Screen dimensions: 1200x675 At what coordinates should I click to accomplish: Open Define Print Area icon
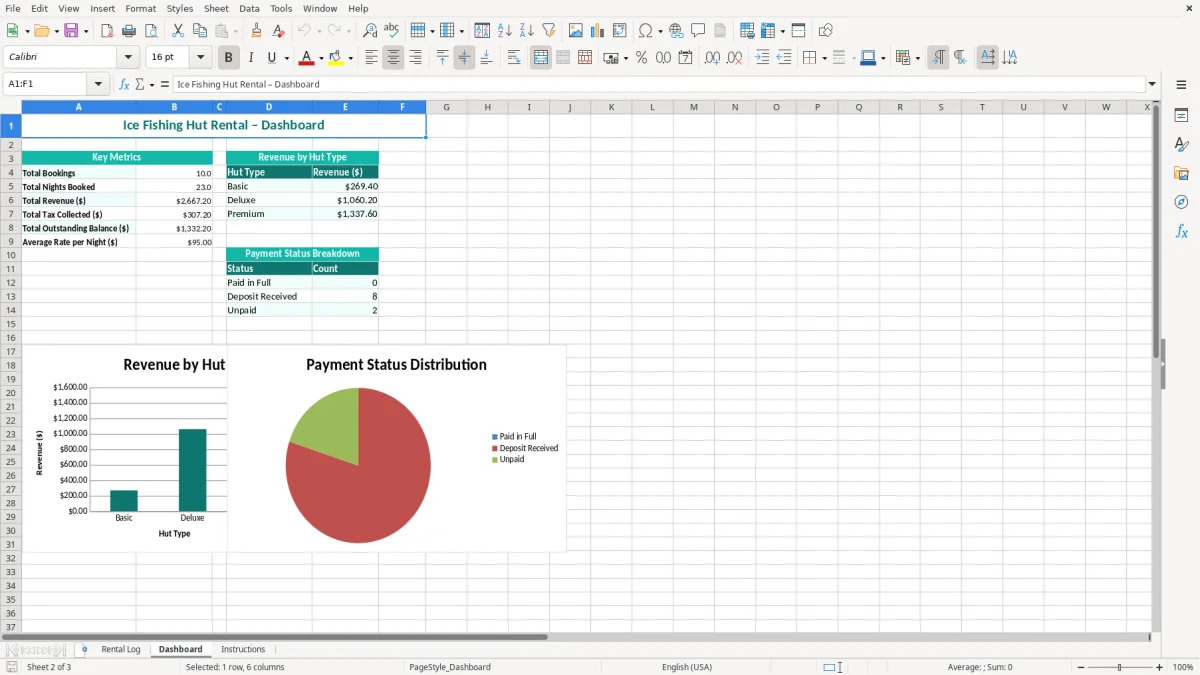[747, 31]
